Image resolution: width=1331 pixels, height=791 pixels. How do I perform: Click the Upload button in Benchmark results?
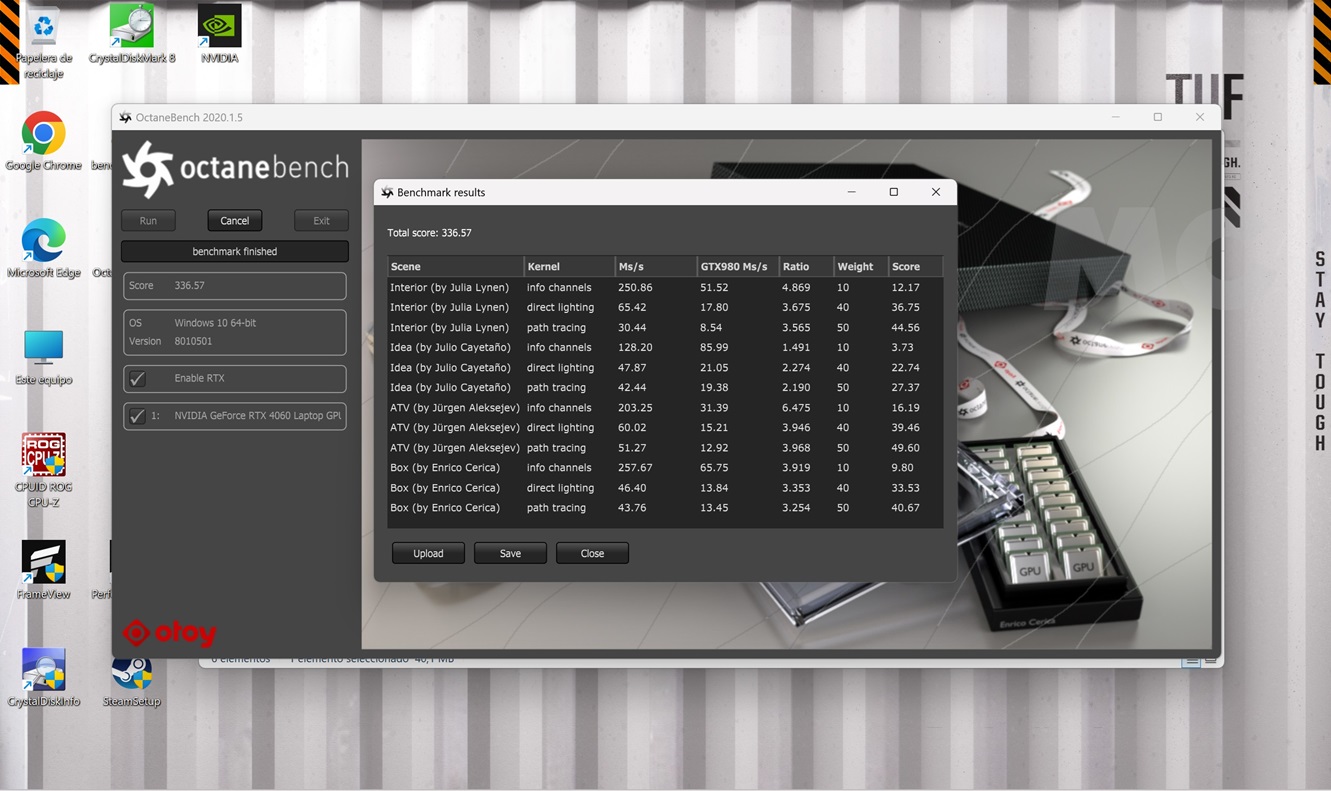click(x=428, y=553)
